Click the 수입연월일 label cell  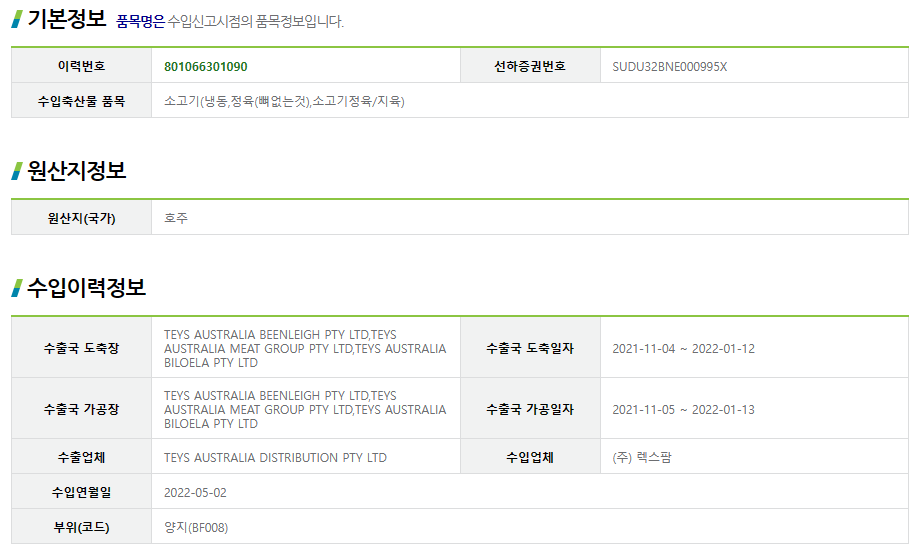pyautogui.click(x=81, y=492)
